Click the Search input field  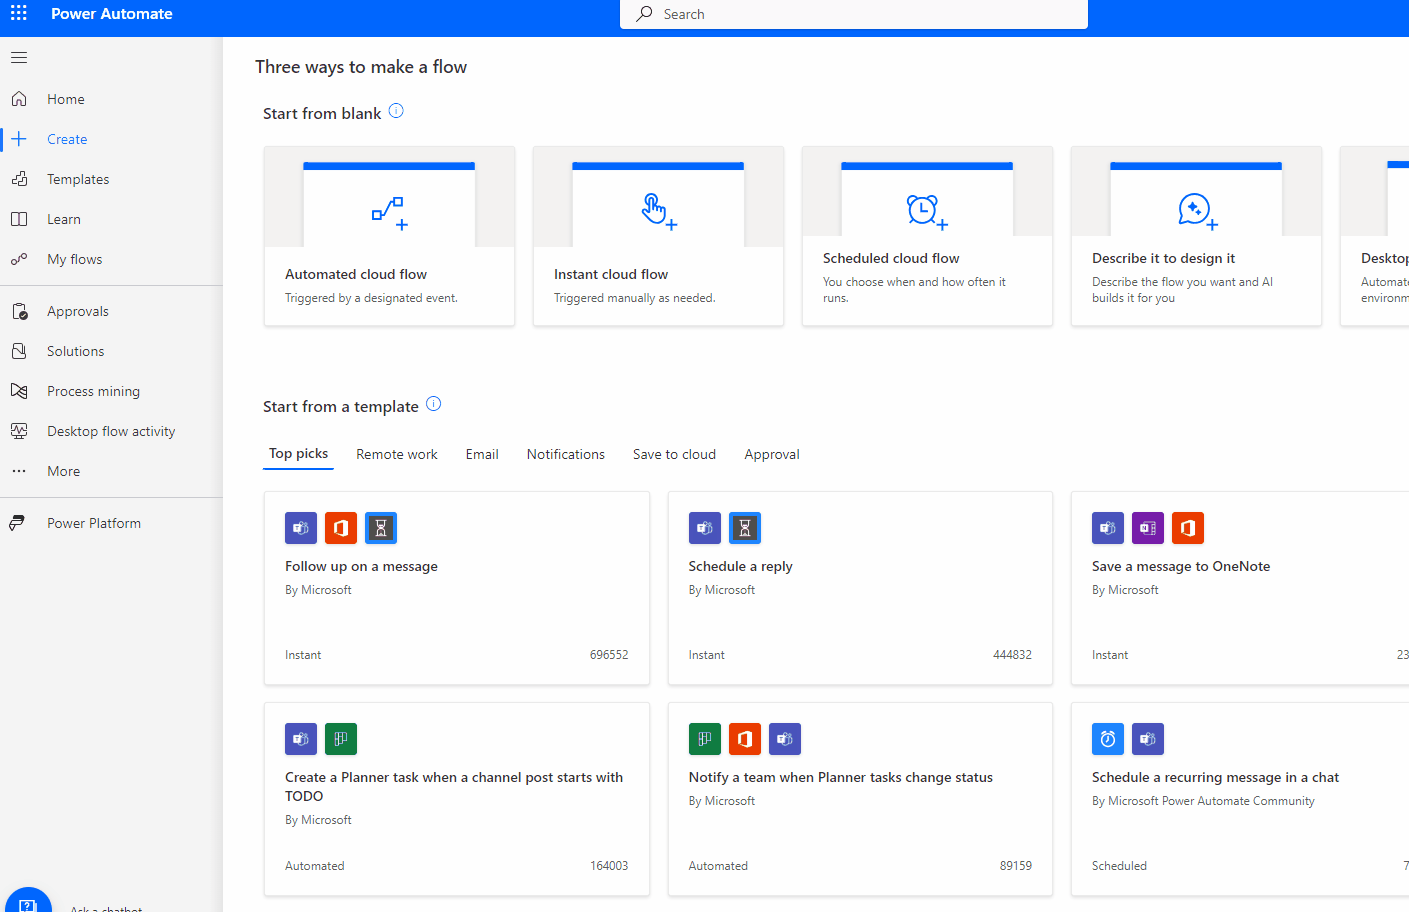854,14
